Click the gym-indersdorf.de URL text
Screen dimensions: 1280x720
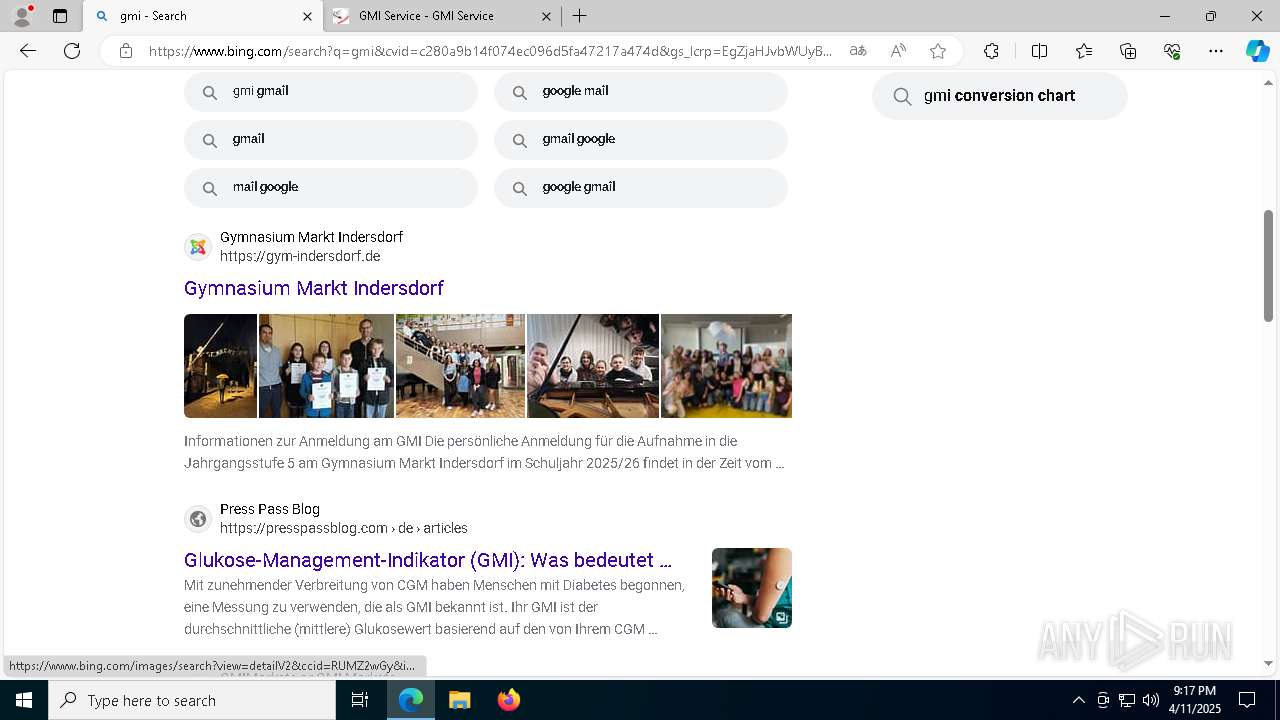300,256
